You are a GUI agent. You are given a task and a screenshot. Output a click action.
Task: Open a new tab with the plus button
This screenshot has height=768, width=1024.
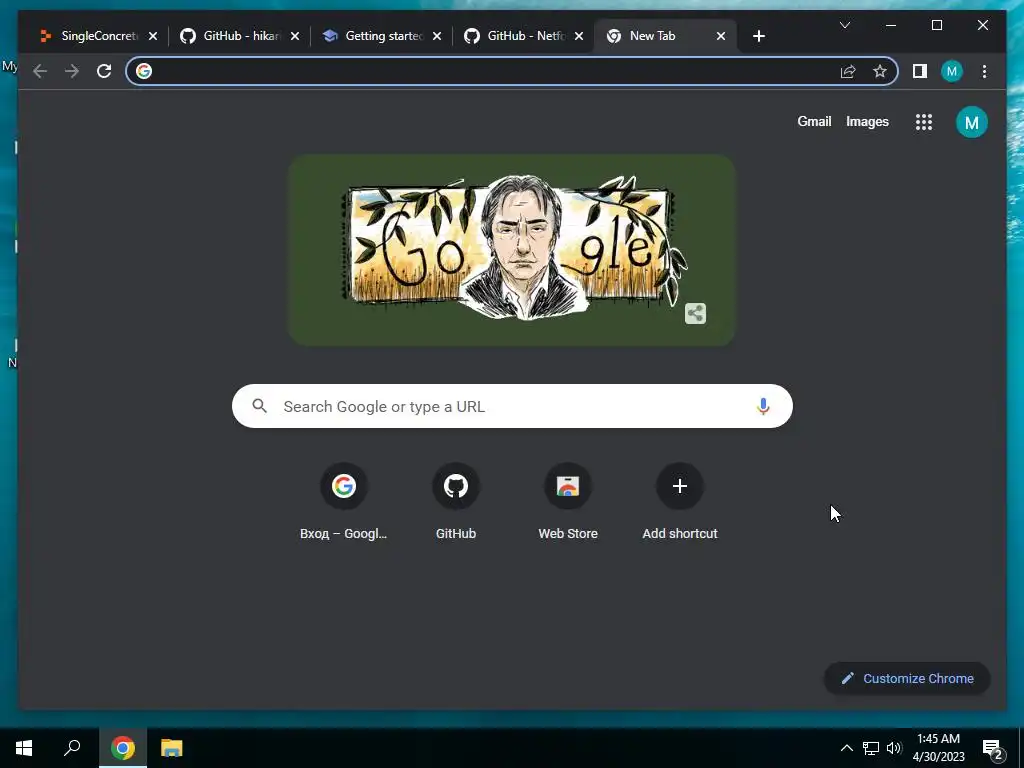[758, 36]
